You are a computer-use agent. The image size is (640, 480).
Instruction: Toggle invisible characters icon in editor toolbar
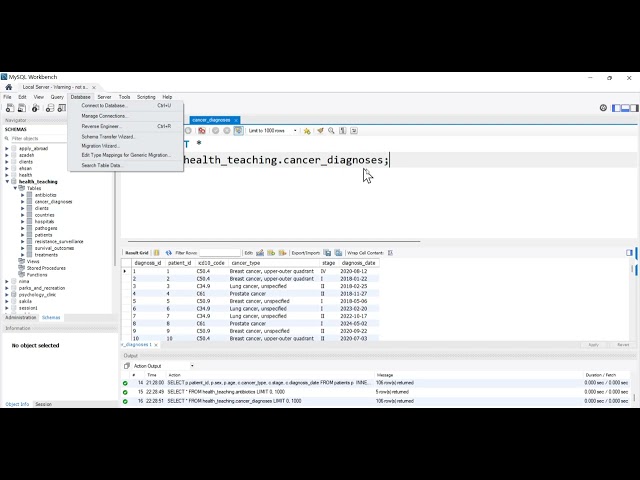[x=343, y=131]
